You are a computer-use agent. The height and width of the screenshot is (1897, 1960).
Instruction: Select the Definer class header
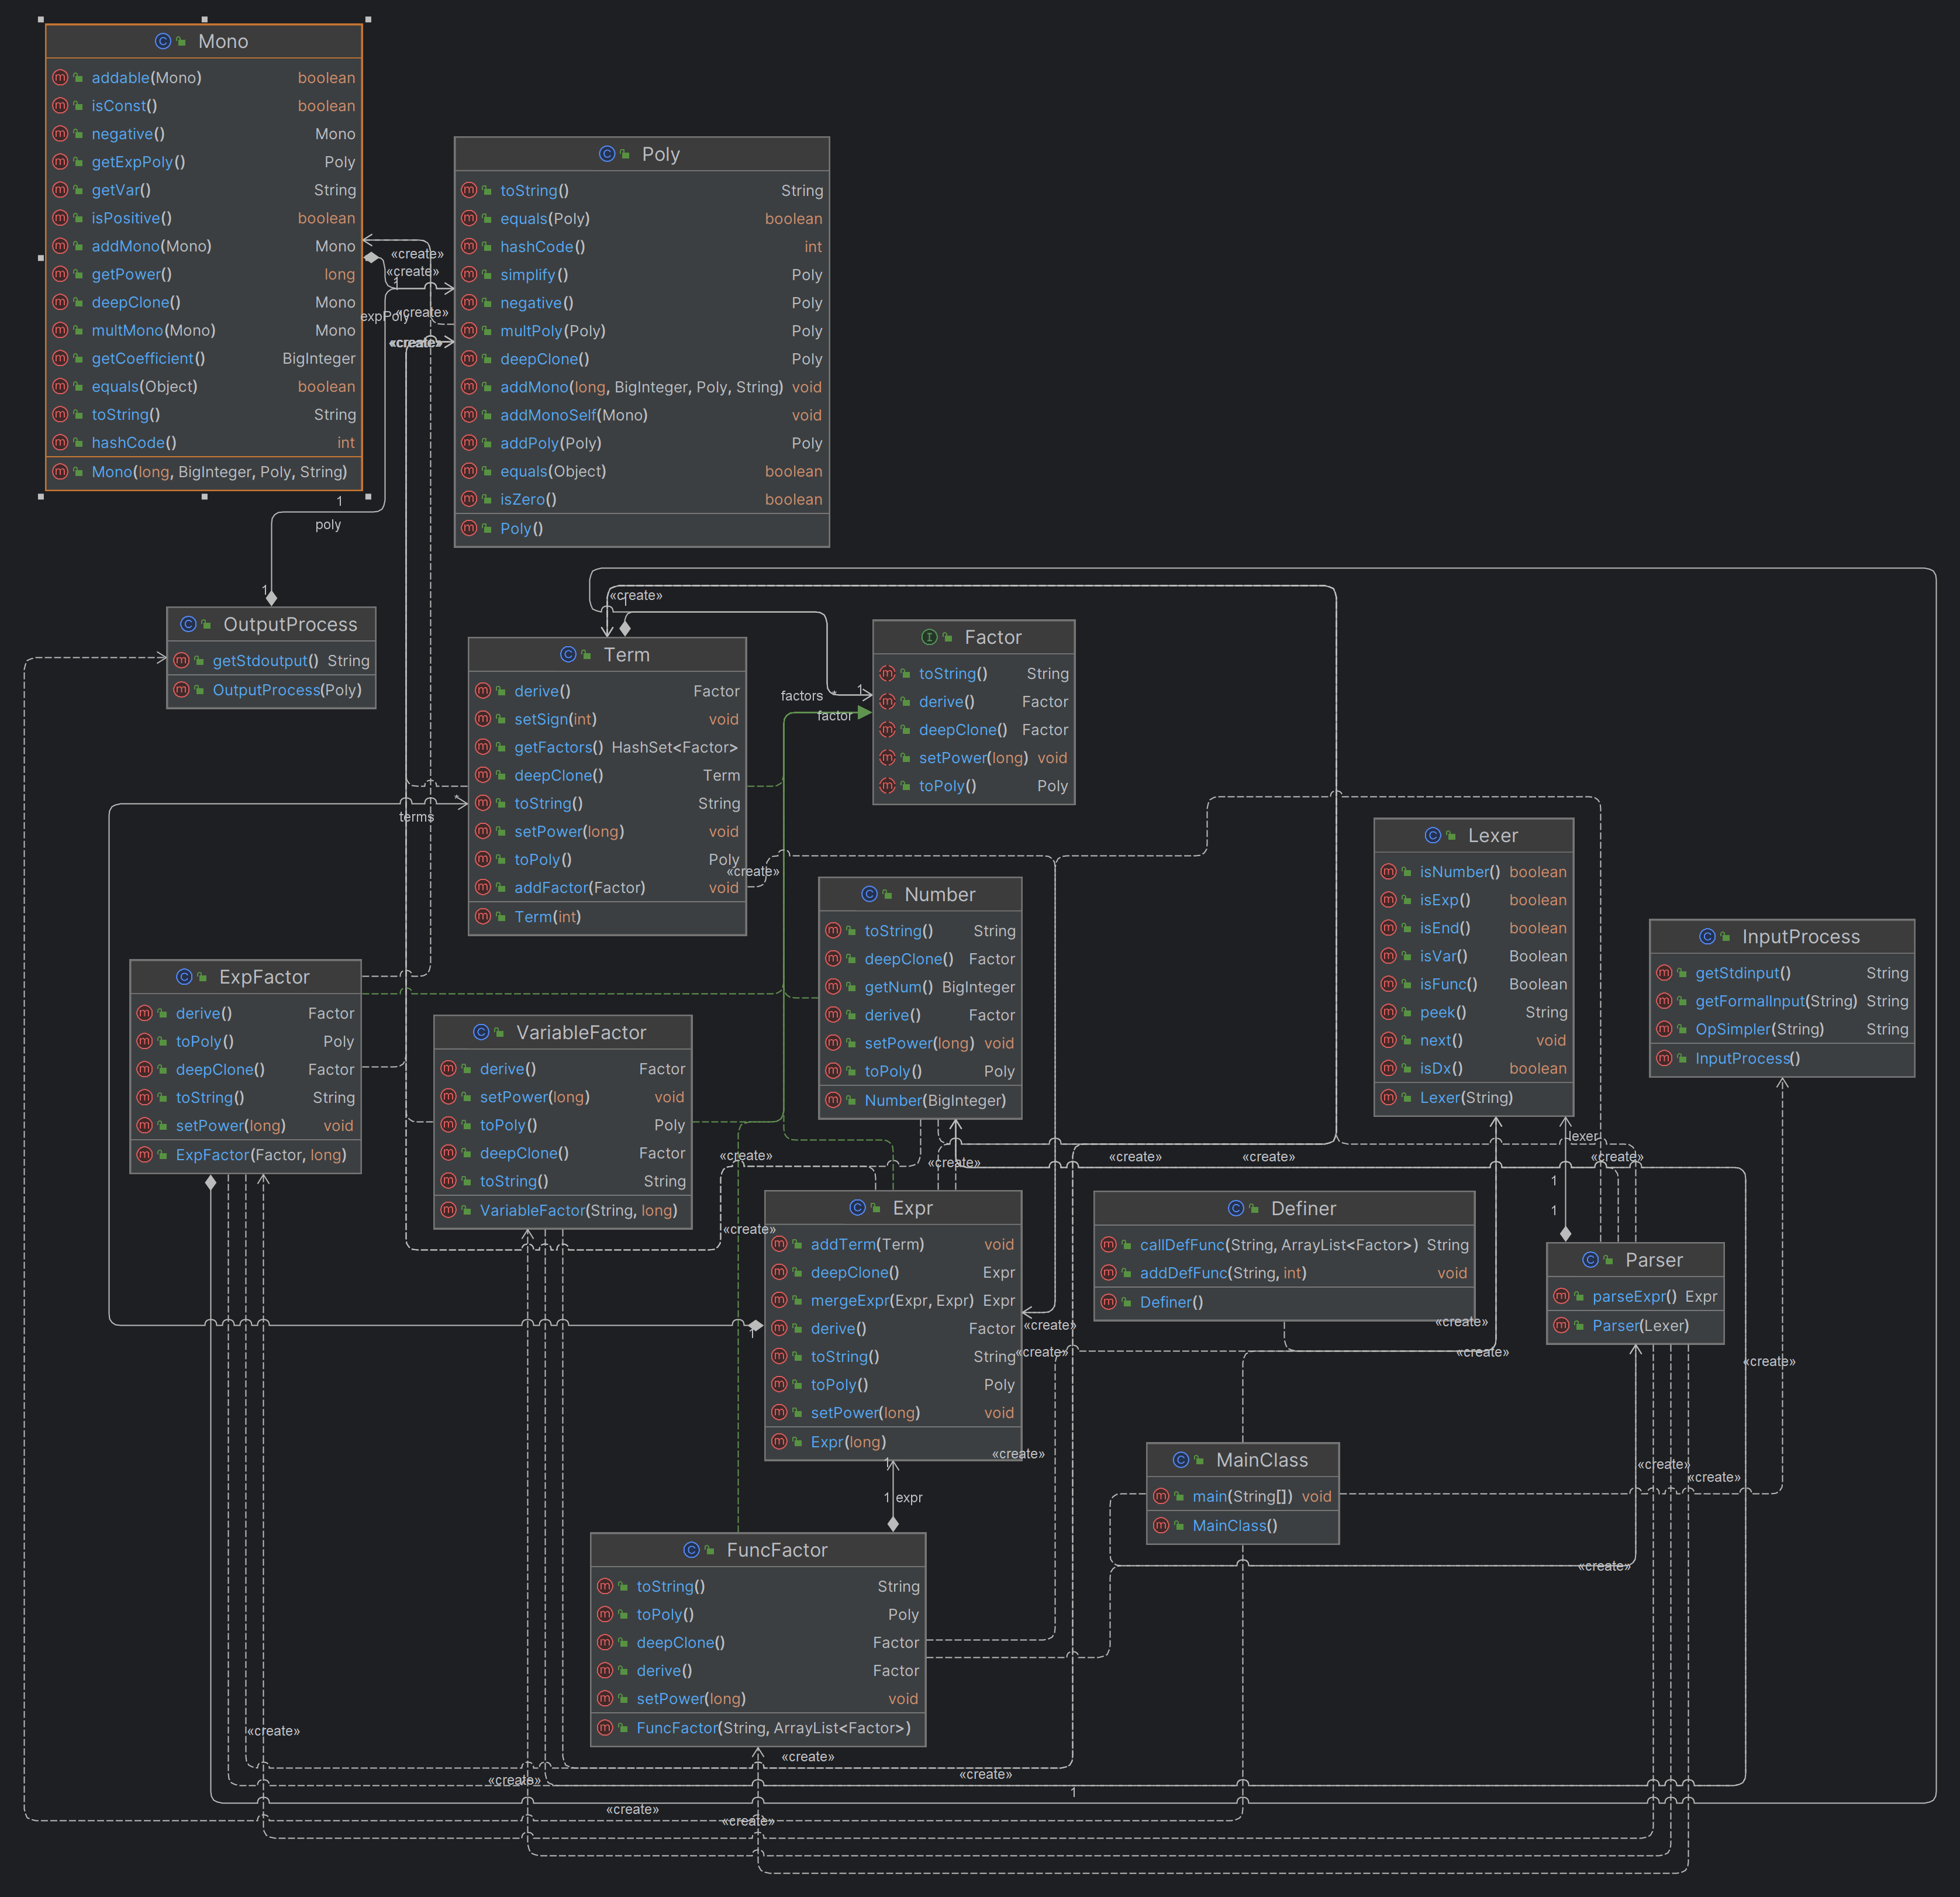click(x=1284, y=1208)
